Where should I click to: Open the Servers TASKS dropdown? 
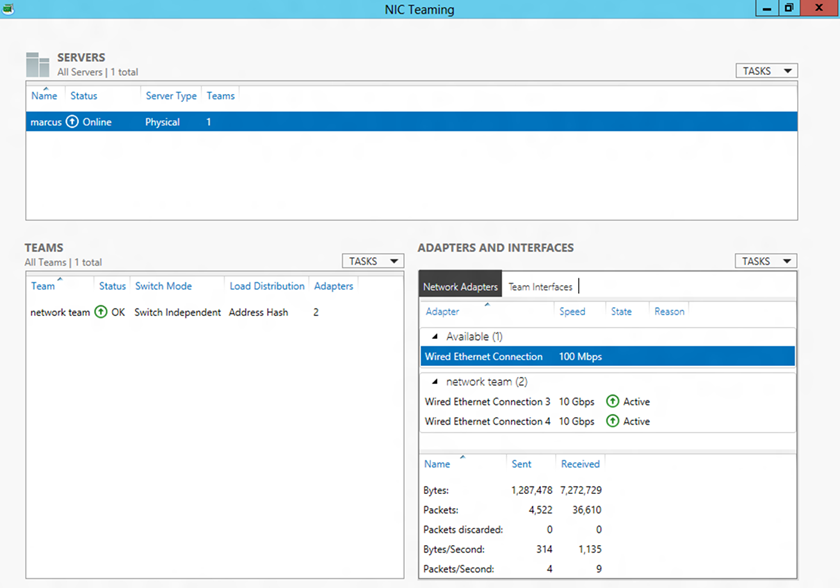coord(766,71)
